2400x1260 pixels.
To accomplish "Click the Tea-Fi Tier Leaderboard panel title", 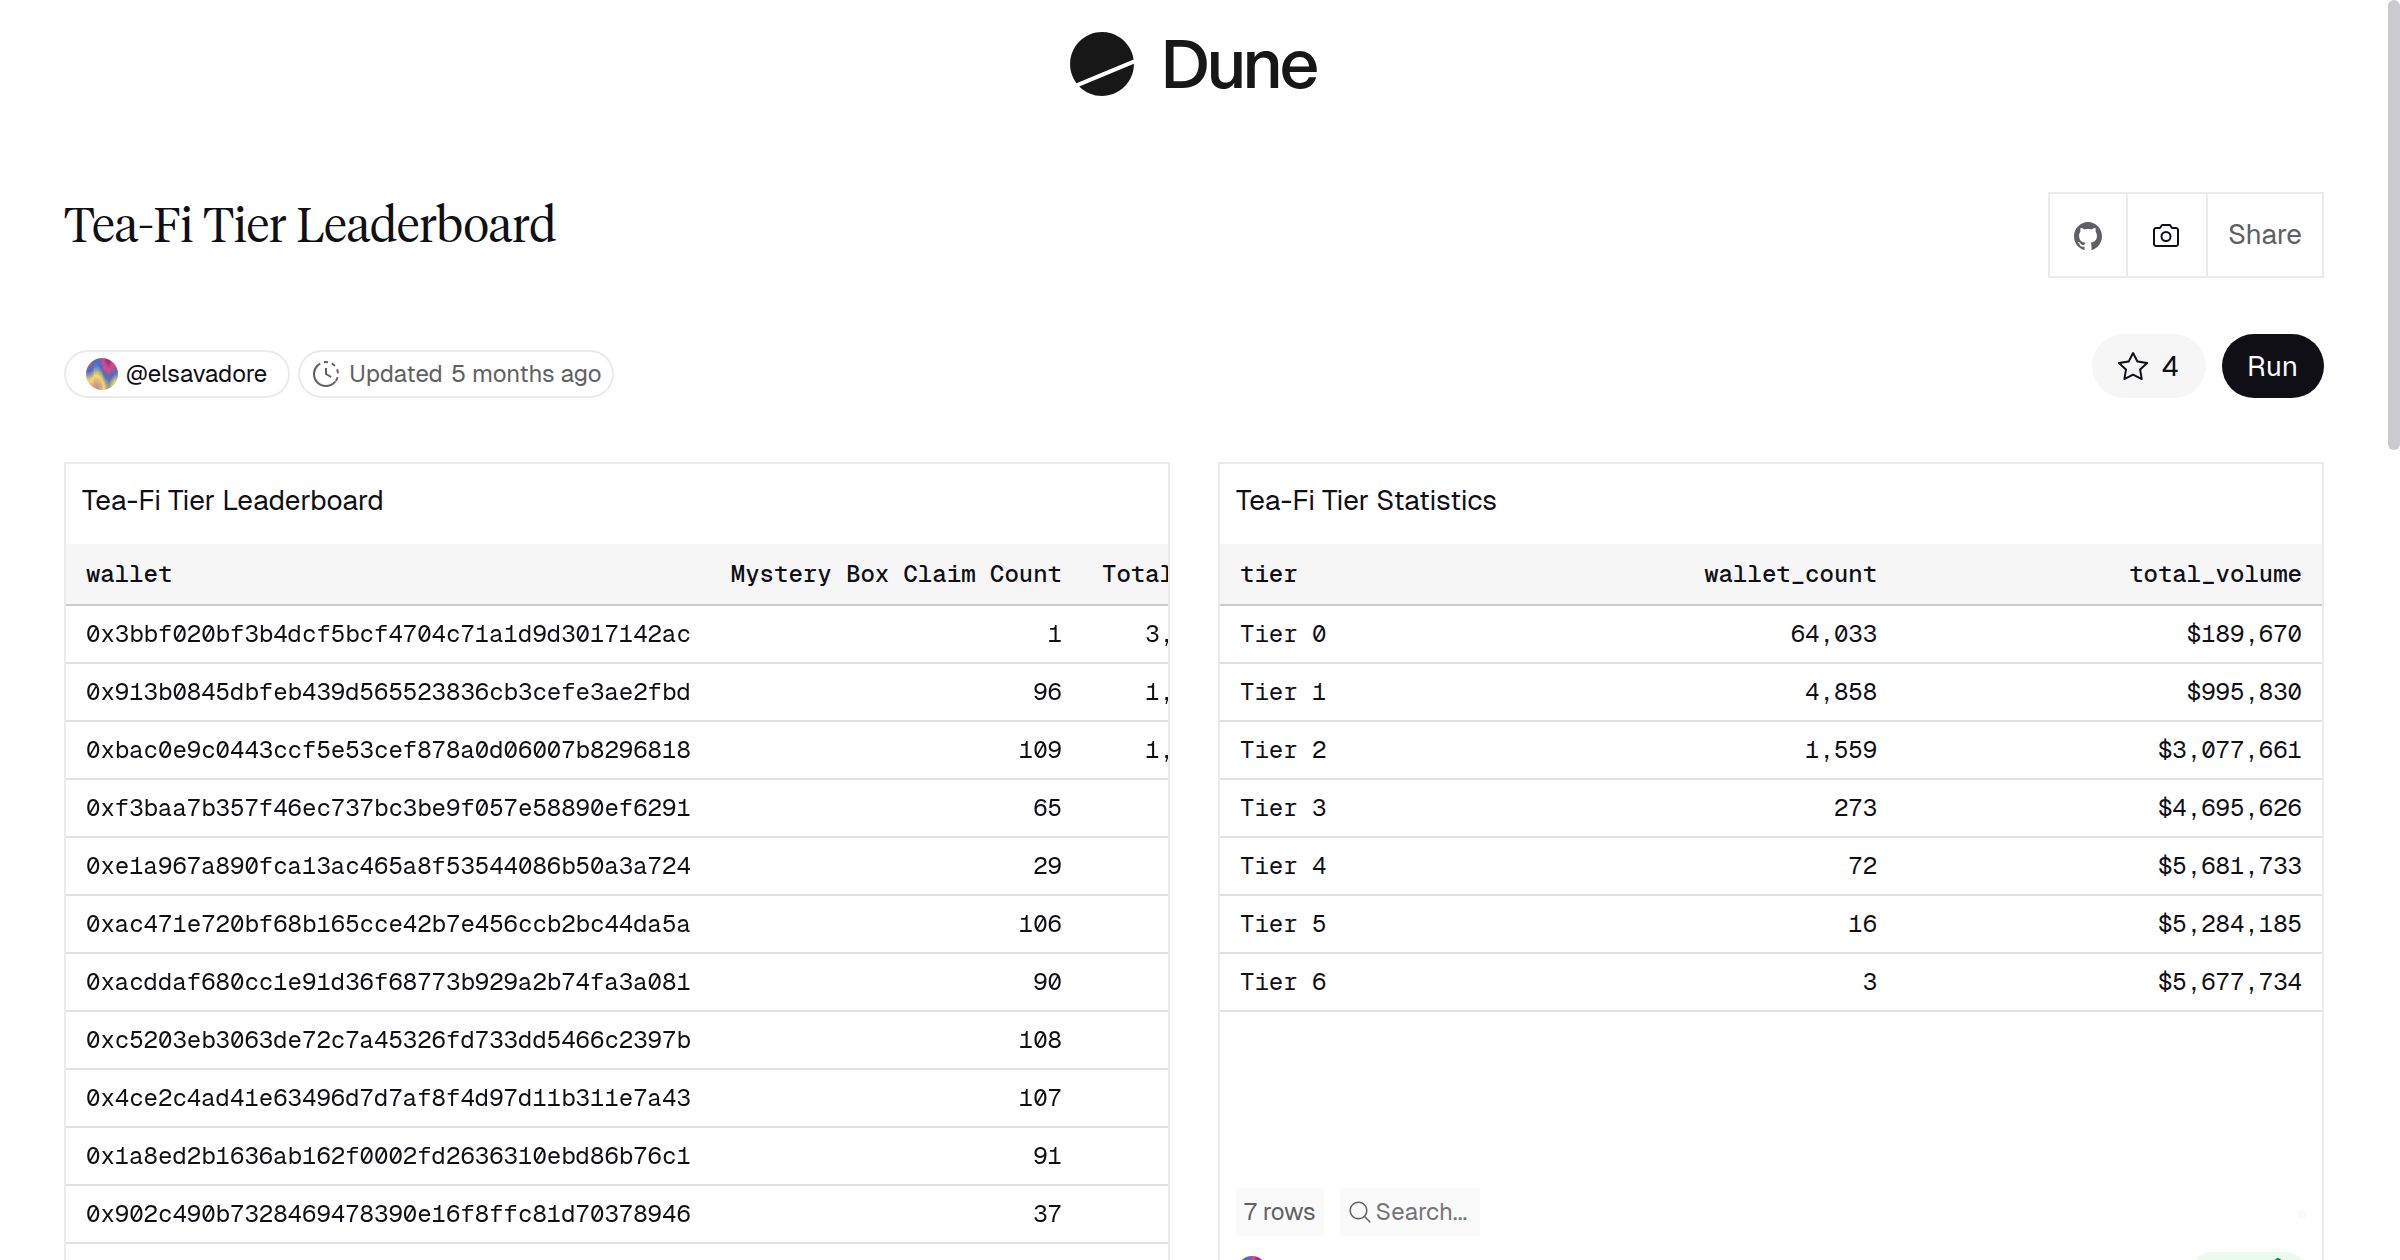I will (x=232, y=500).
